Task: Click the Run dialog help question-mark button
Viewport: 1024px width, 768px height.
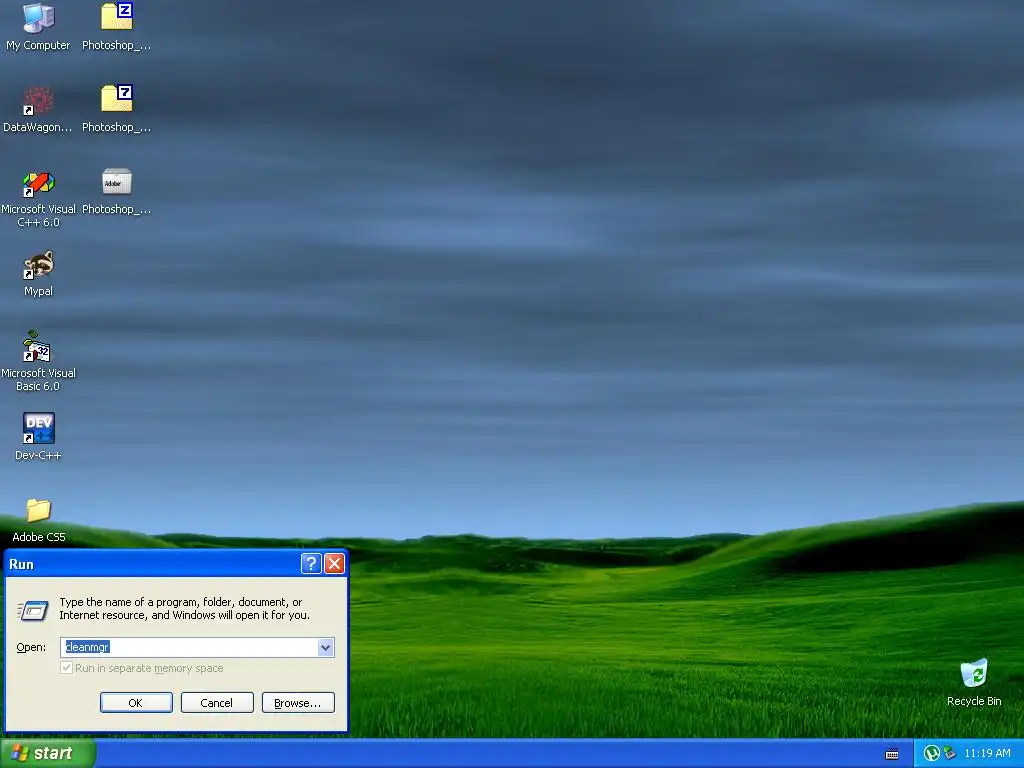Action: tap(311, 564)
